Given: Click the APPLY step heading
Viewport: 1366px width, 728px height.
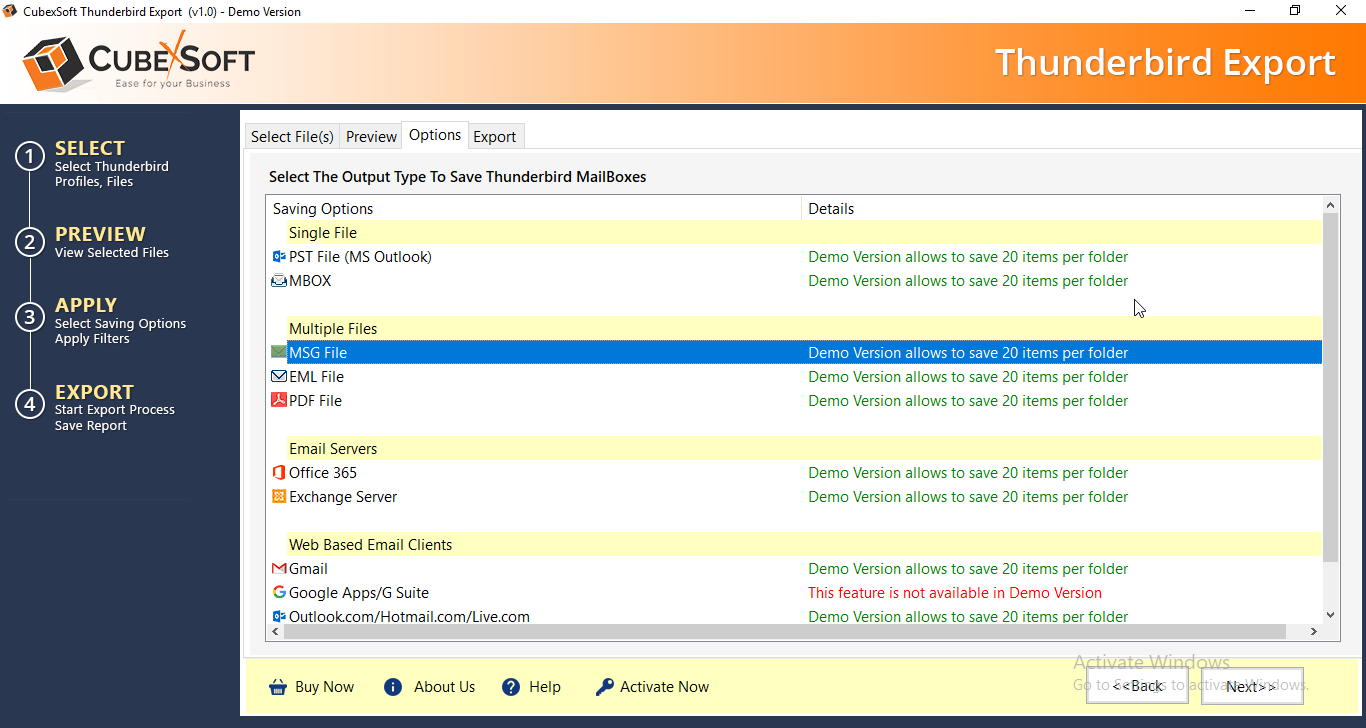Looking at the screenshot, I should tap(86, 305).
